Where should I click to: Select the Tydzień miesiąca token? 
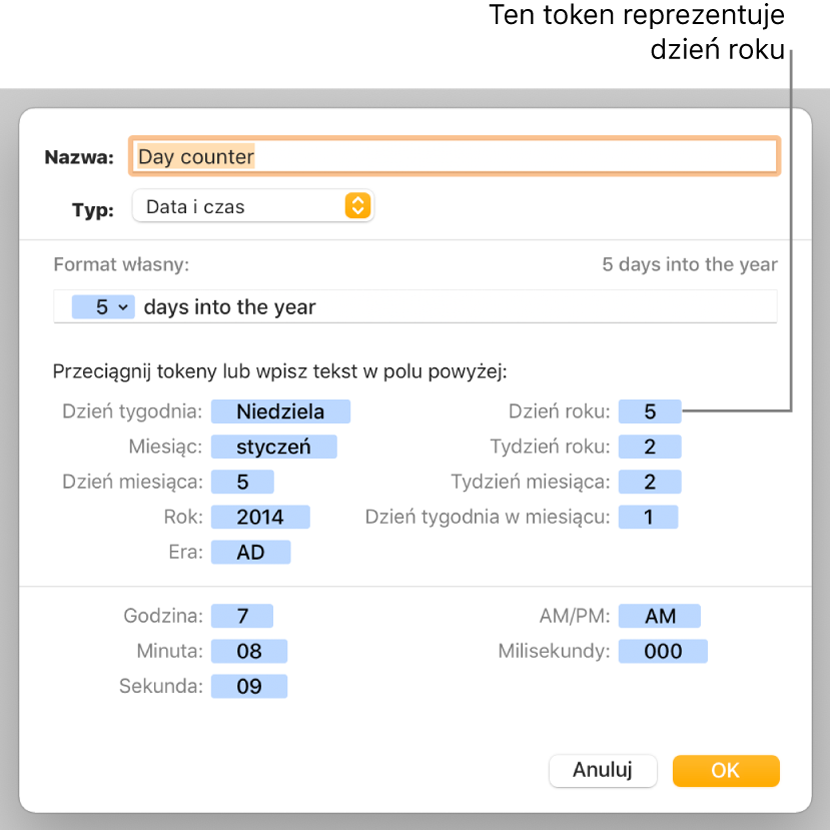click(650, 482)
